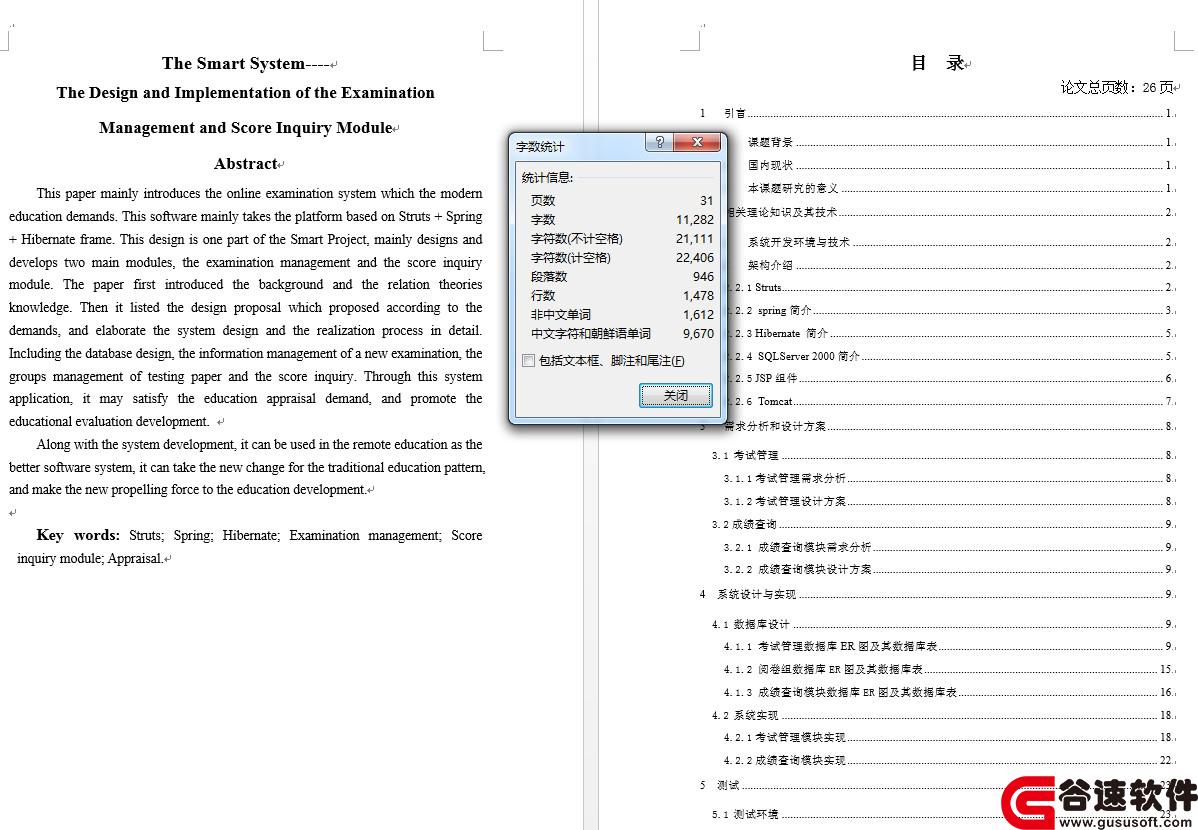This screenshot has width=1198, height=830.
Task: Open the TOC entry JSP 组件
Action: pos(950,378)
